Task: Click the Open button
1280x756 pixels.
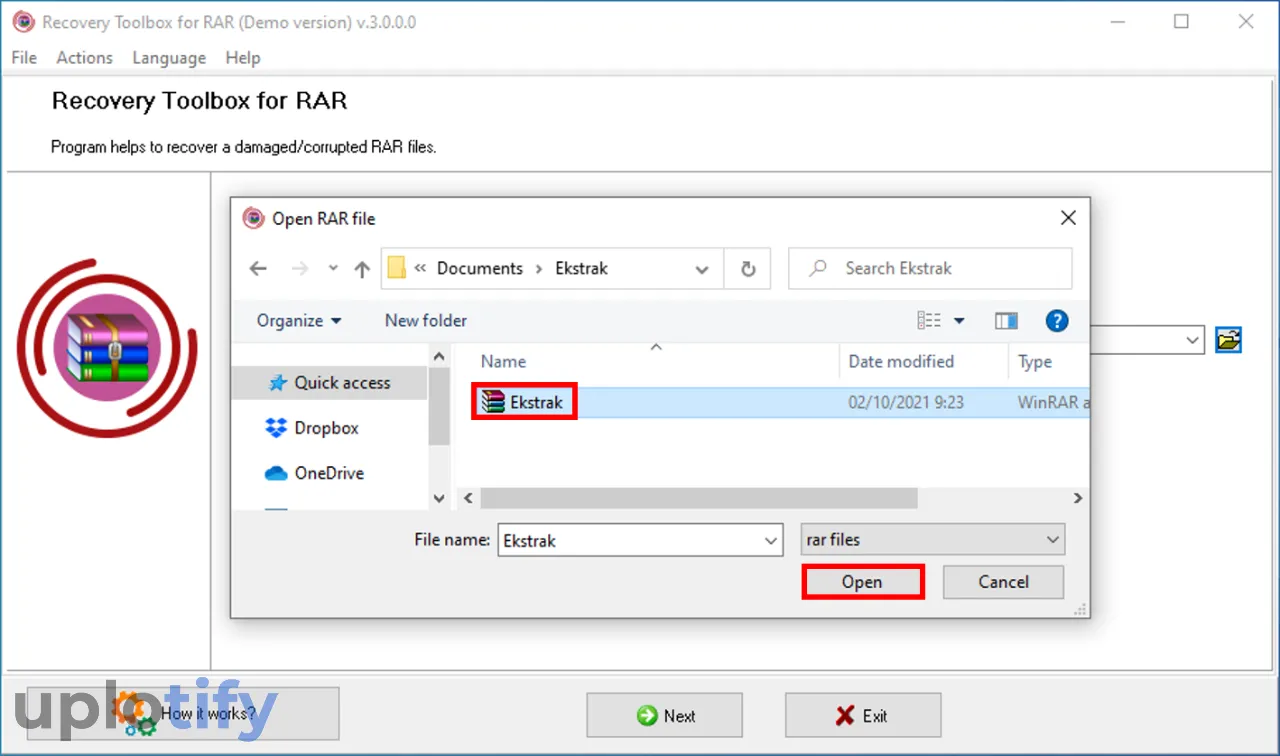Action: pos(862,582)
